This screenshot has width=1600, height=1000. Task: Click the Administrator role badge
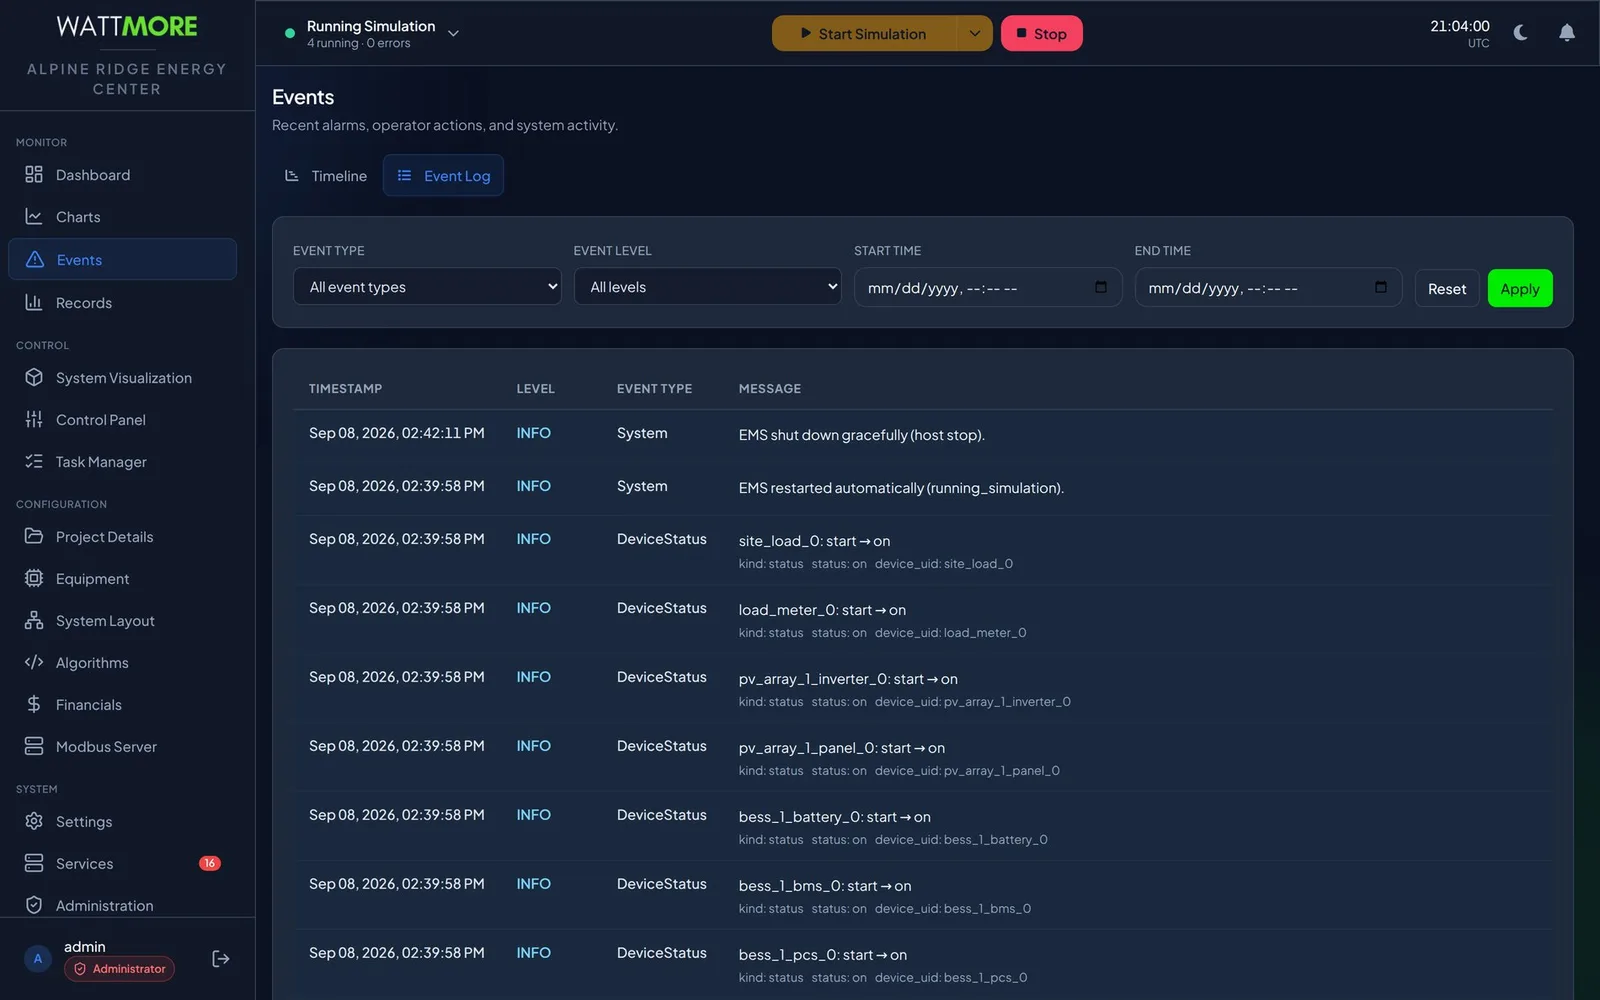coord(120,969)
